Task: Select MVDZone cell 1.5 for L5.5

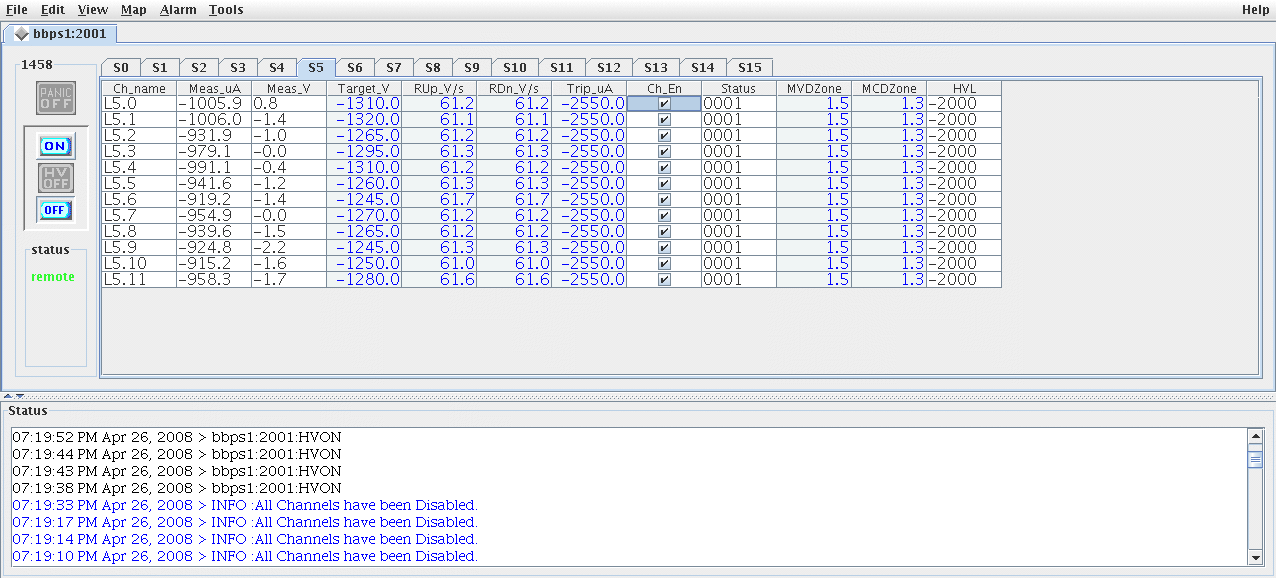Action: point(814,184)
